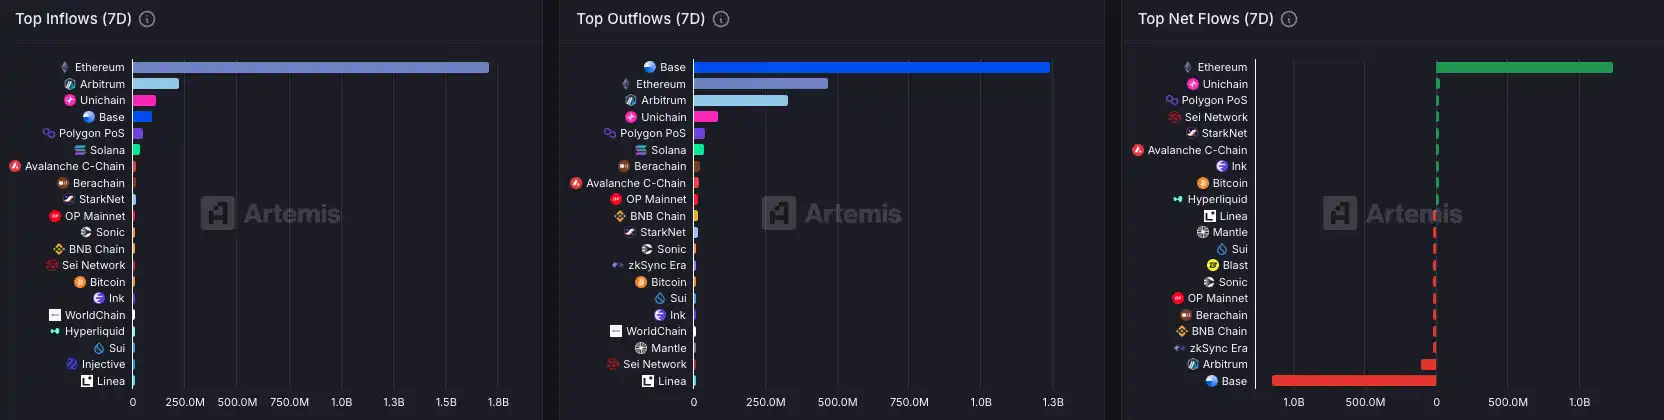
Task: Click info icon beside Top Outflows (7D)
Action: [x=721, y=19]
